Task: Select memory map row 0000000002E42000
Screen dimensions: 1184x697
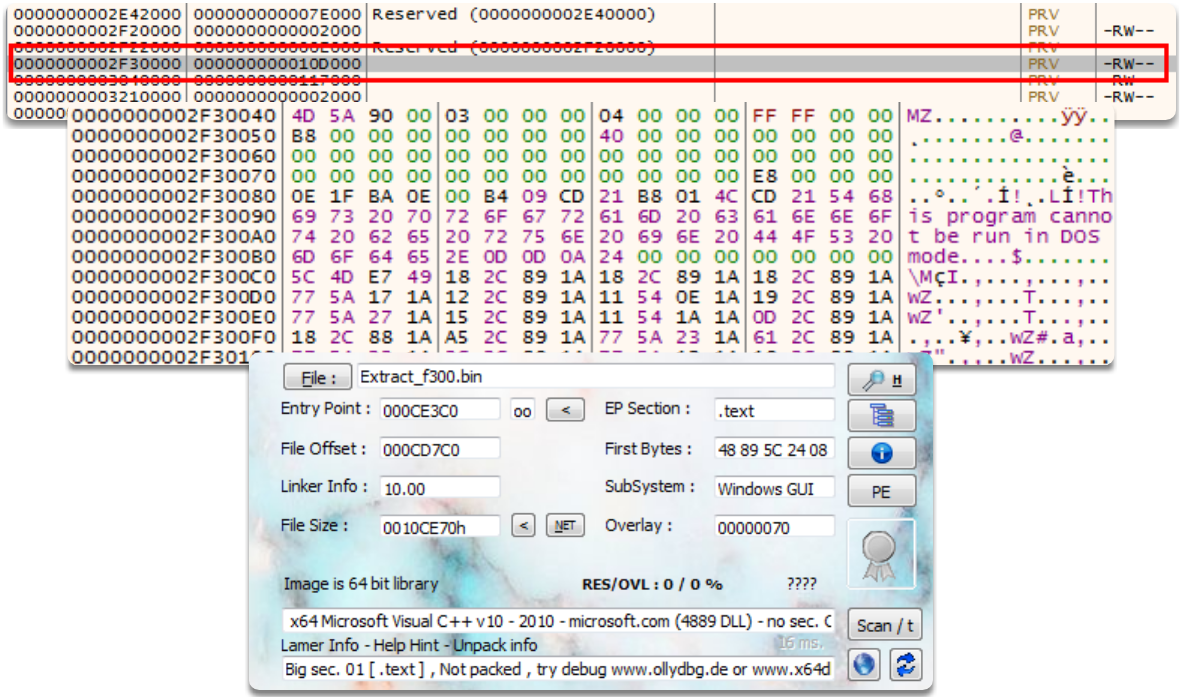Action: (x=589, y=14)
